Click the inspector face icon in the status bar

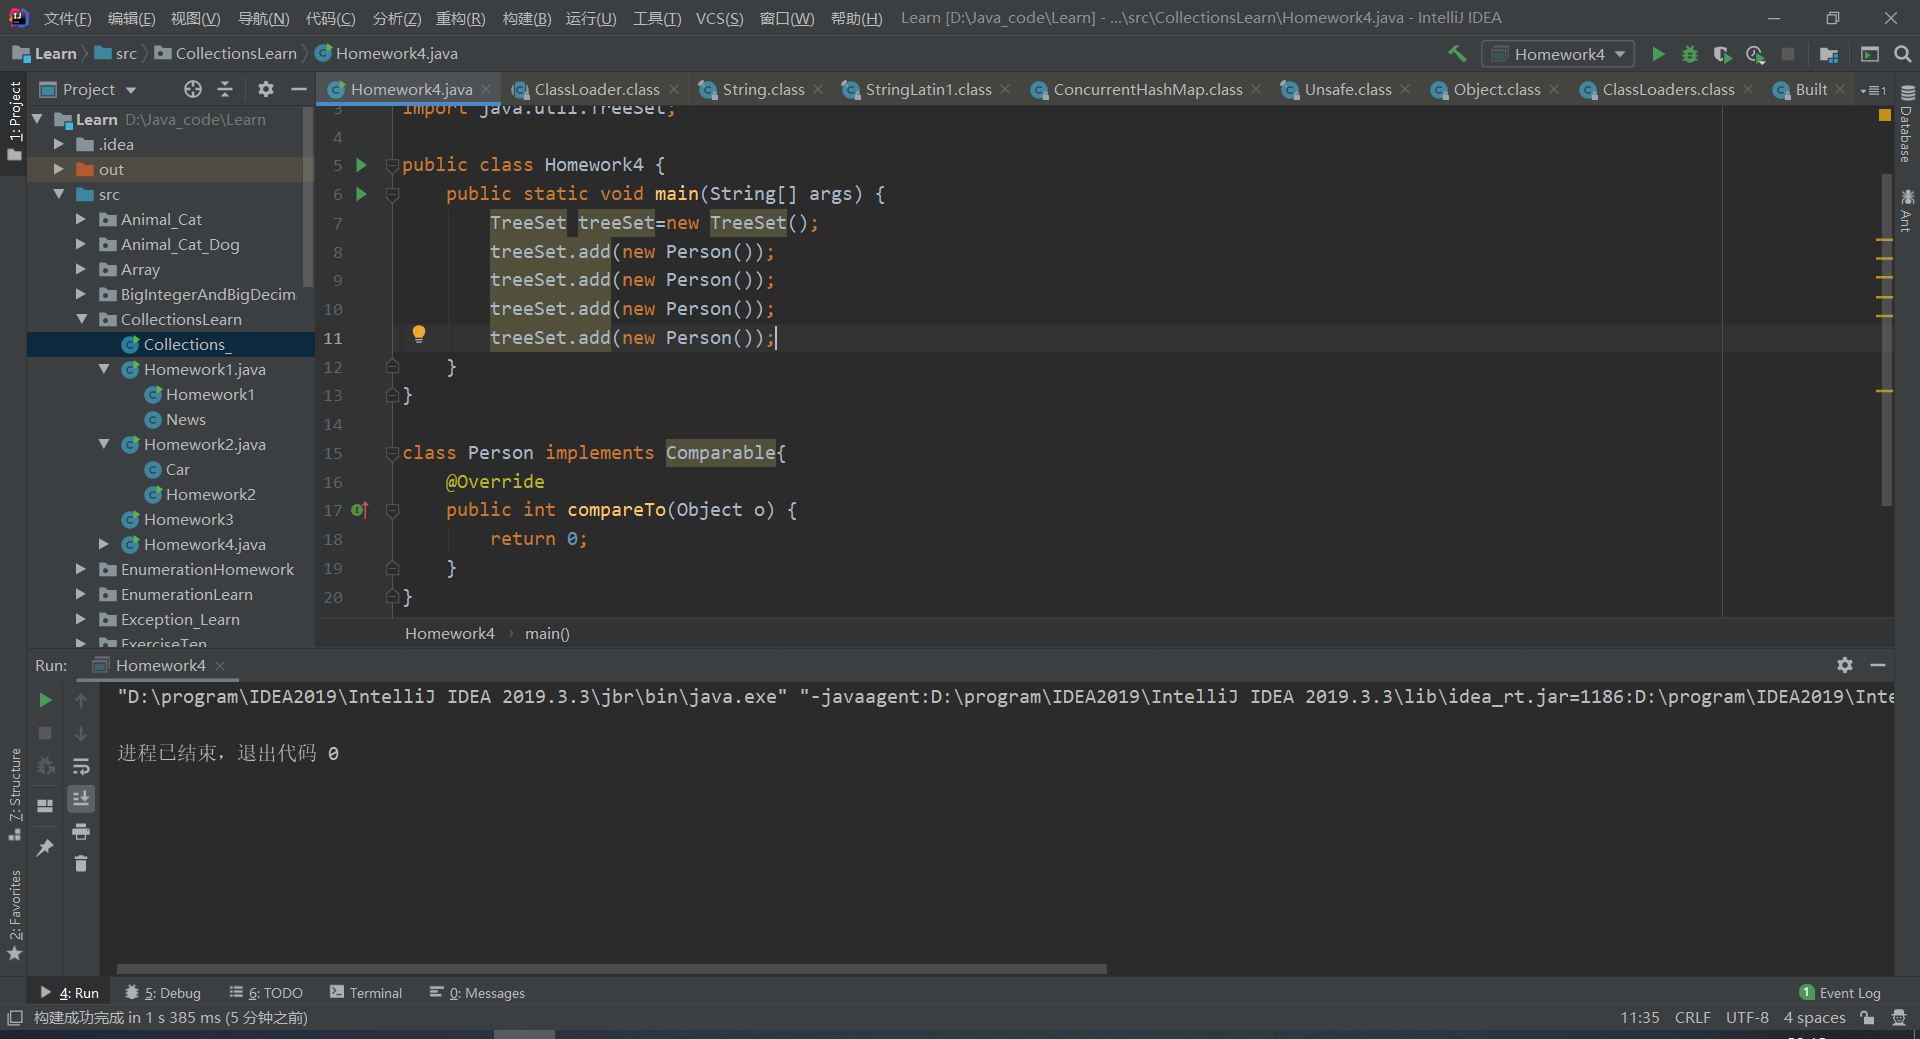pyautogui.click(x=1899, y=1018)
